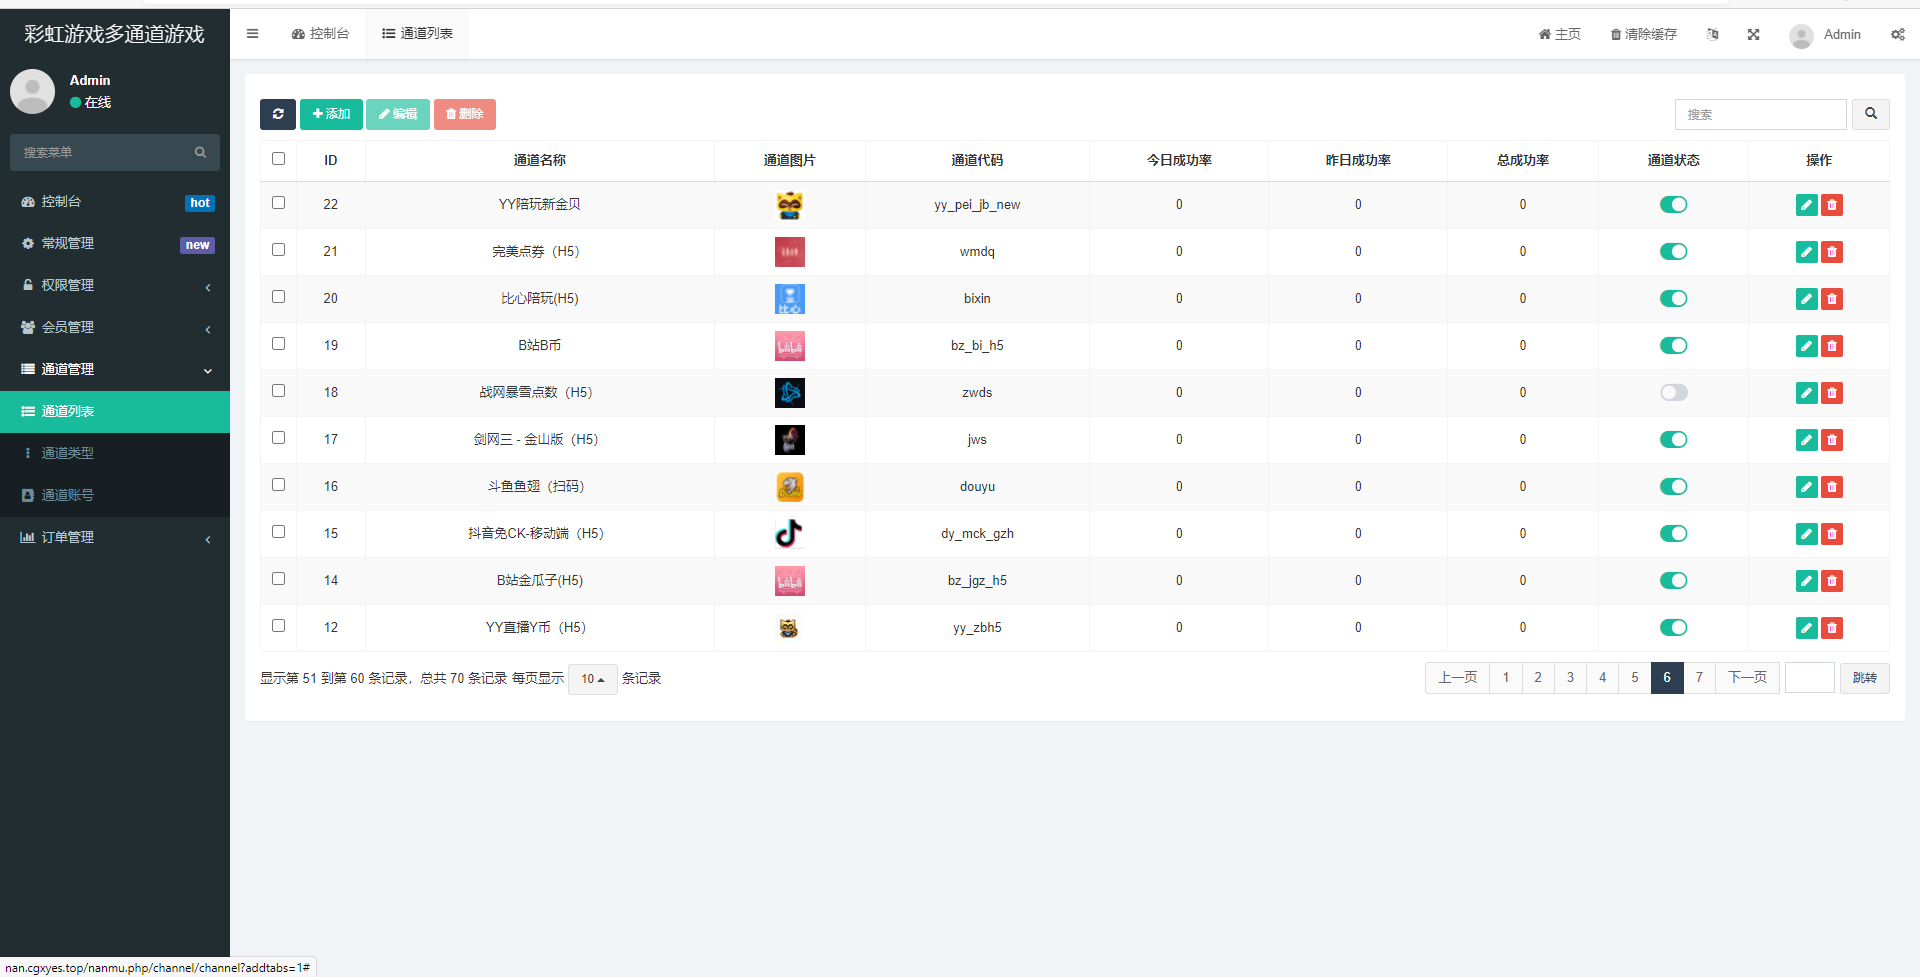Viewport: 1920px width, 977px height.
Task: Click the refresh icon button in toolbar
Action: (x=278, y=114)
